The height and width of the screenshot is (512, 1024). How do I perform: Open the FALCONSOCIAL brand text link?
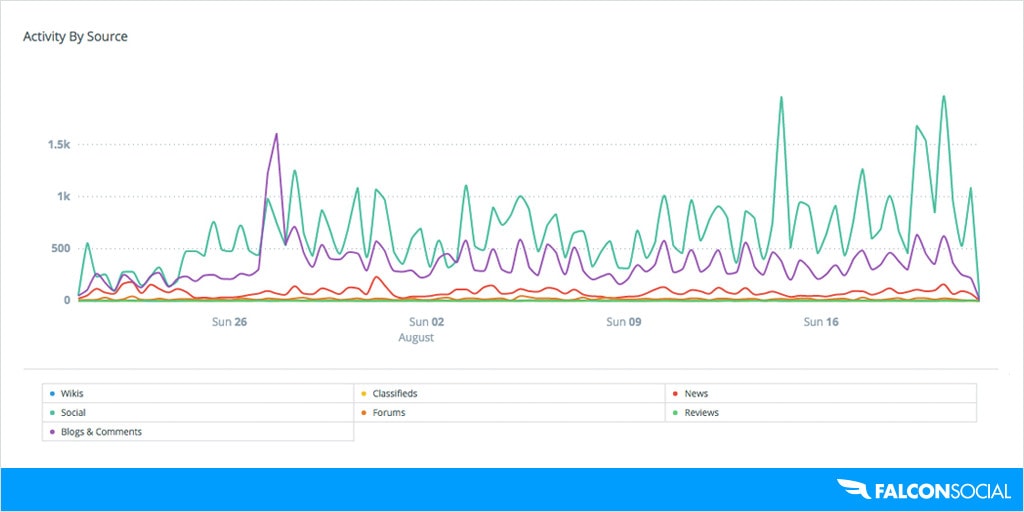pyautogui.click(x=941, y=490)
